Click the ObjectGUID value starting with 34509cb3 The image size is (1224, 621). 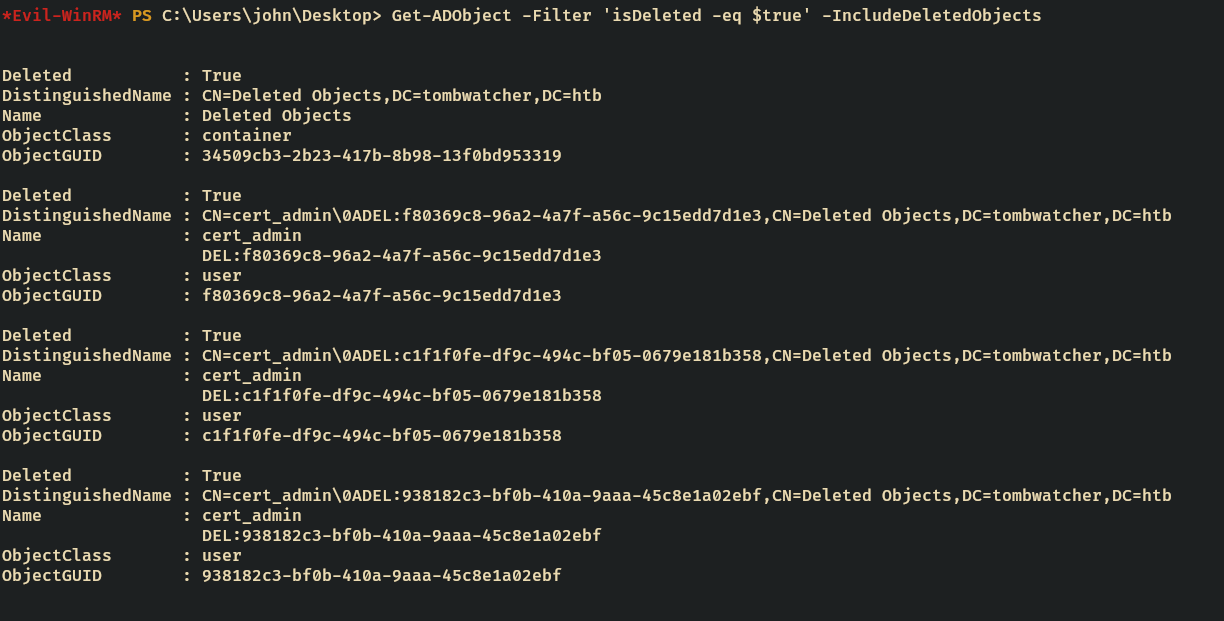click(381, 156)
